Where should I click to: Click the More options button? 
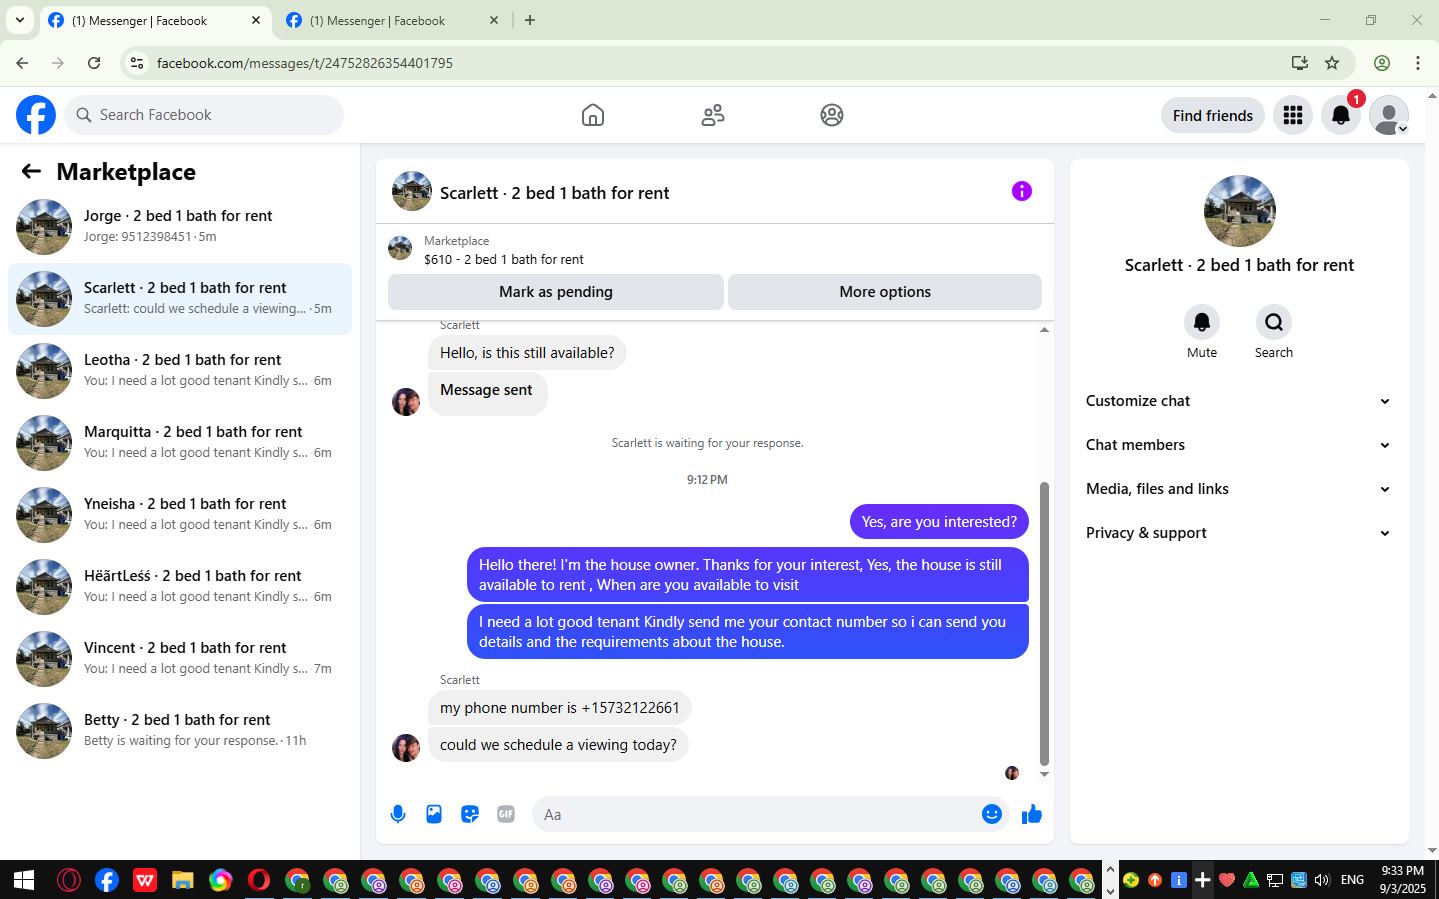click(885, 292)
